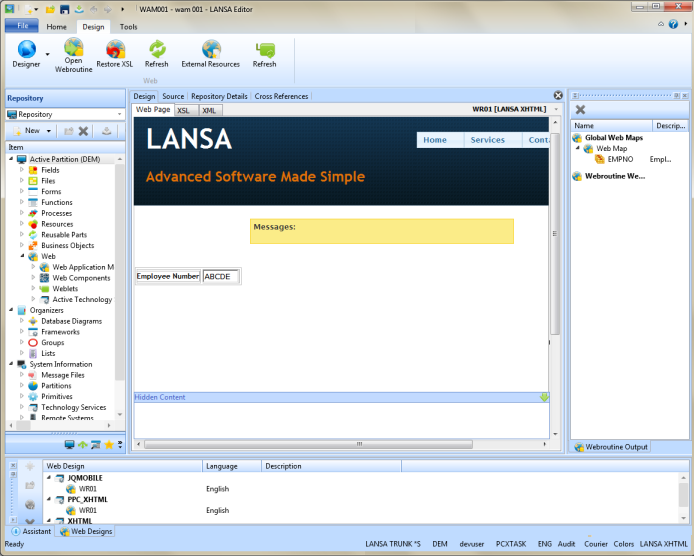694x556 pixels.
Task: Click 'LANSA XHTML' in the status bar
Action: point(663,544)
